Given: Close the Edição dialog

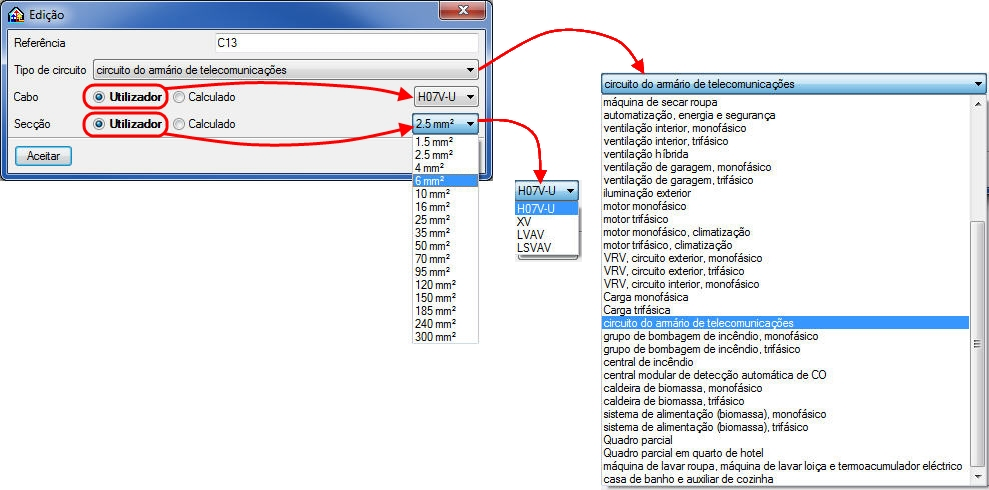Looking at the screenshot, I should 464,10.
